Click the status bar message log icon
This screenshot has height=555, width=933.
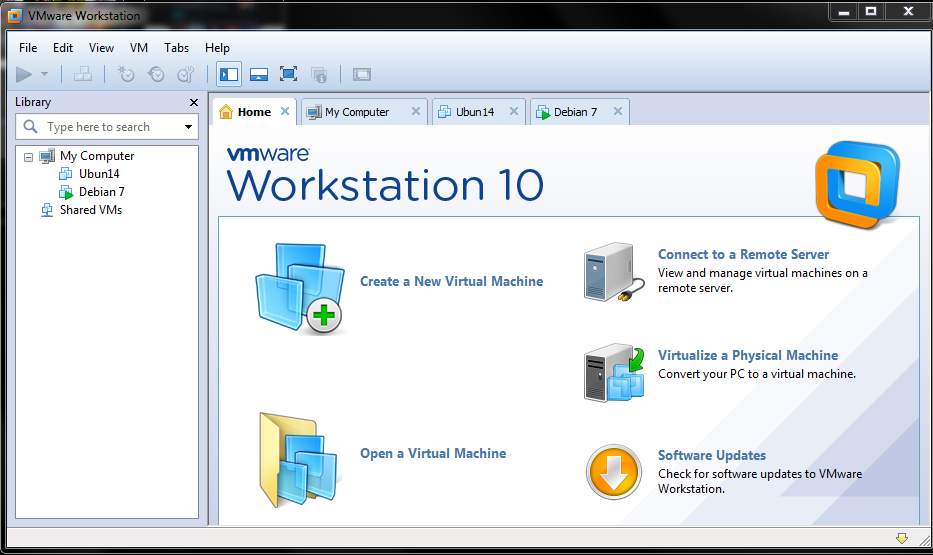(x=902, y=538)
